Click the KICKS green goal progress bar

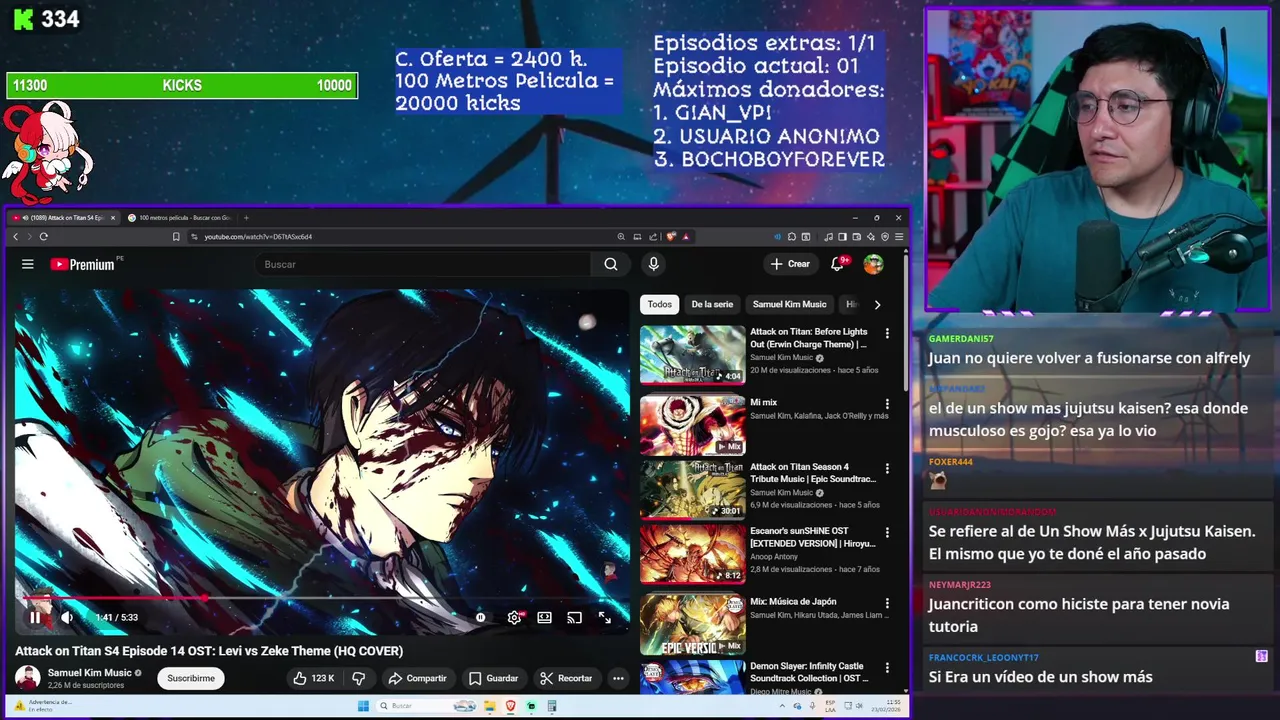[182, 86]
